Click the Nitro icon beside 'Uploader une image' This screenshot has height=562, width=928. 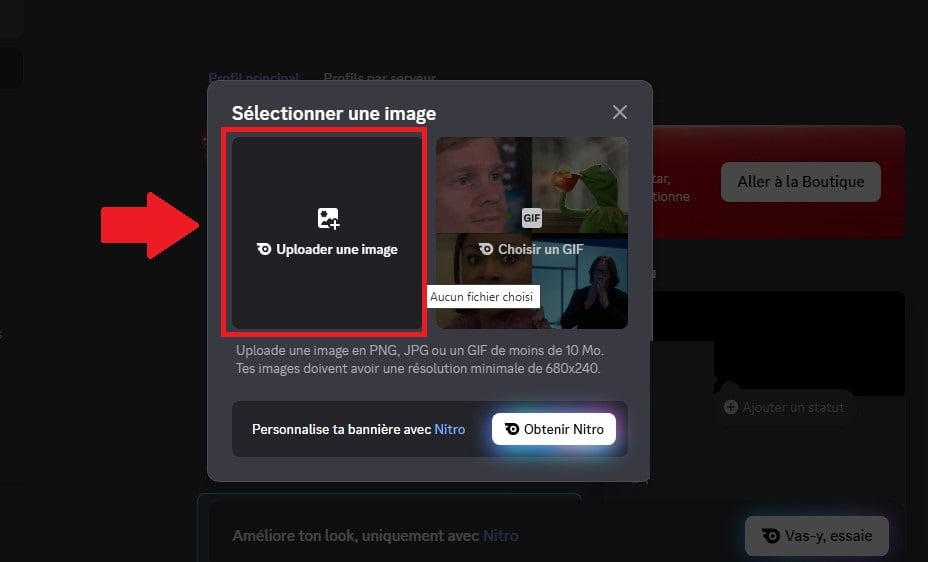tap(264, 249)
